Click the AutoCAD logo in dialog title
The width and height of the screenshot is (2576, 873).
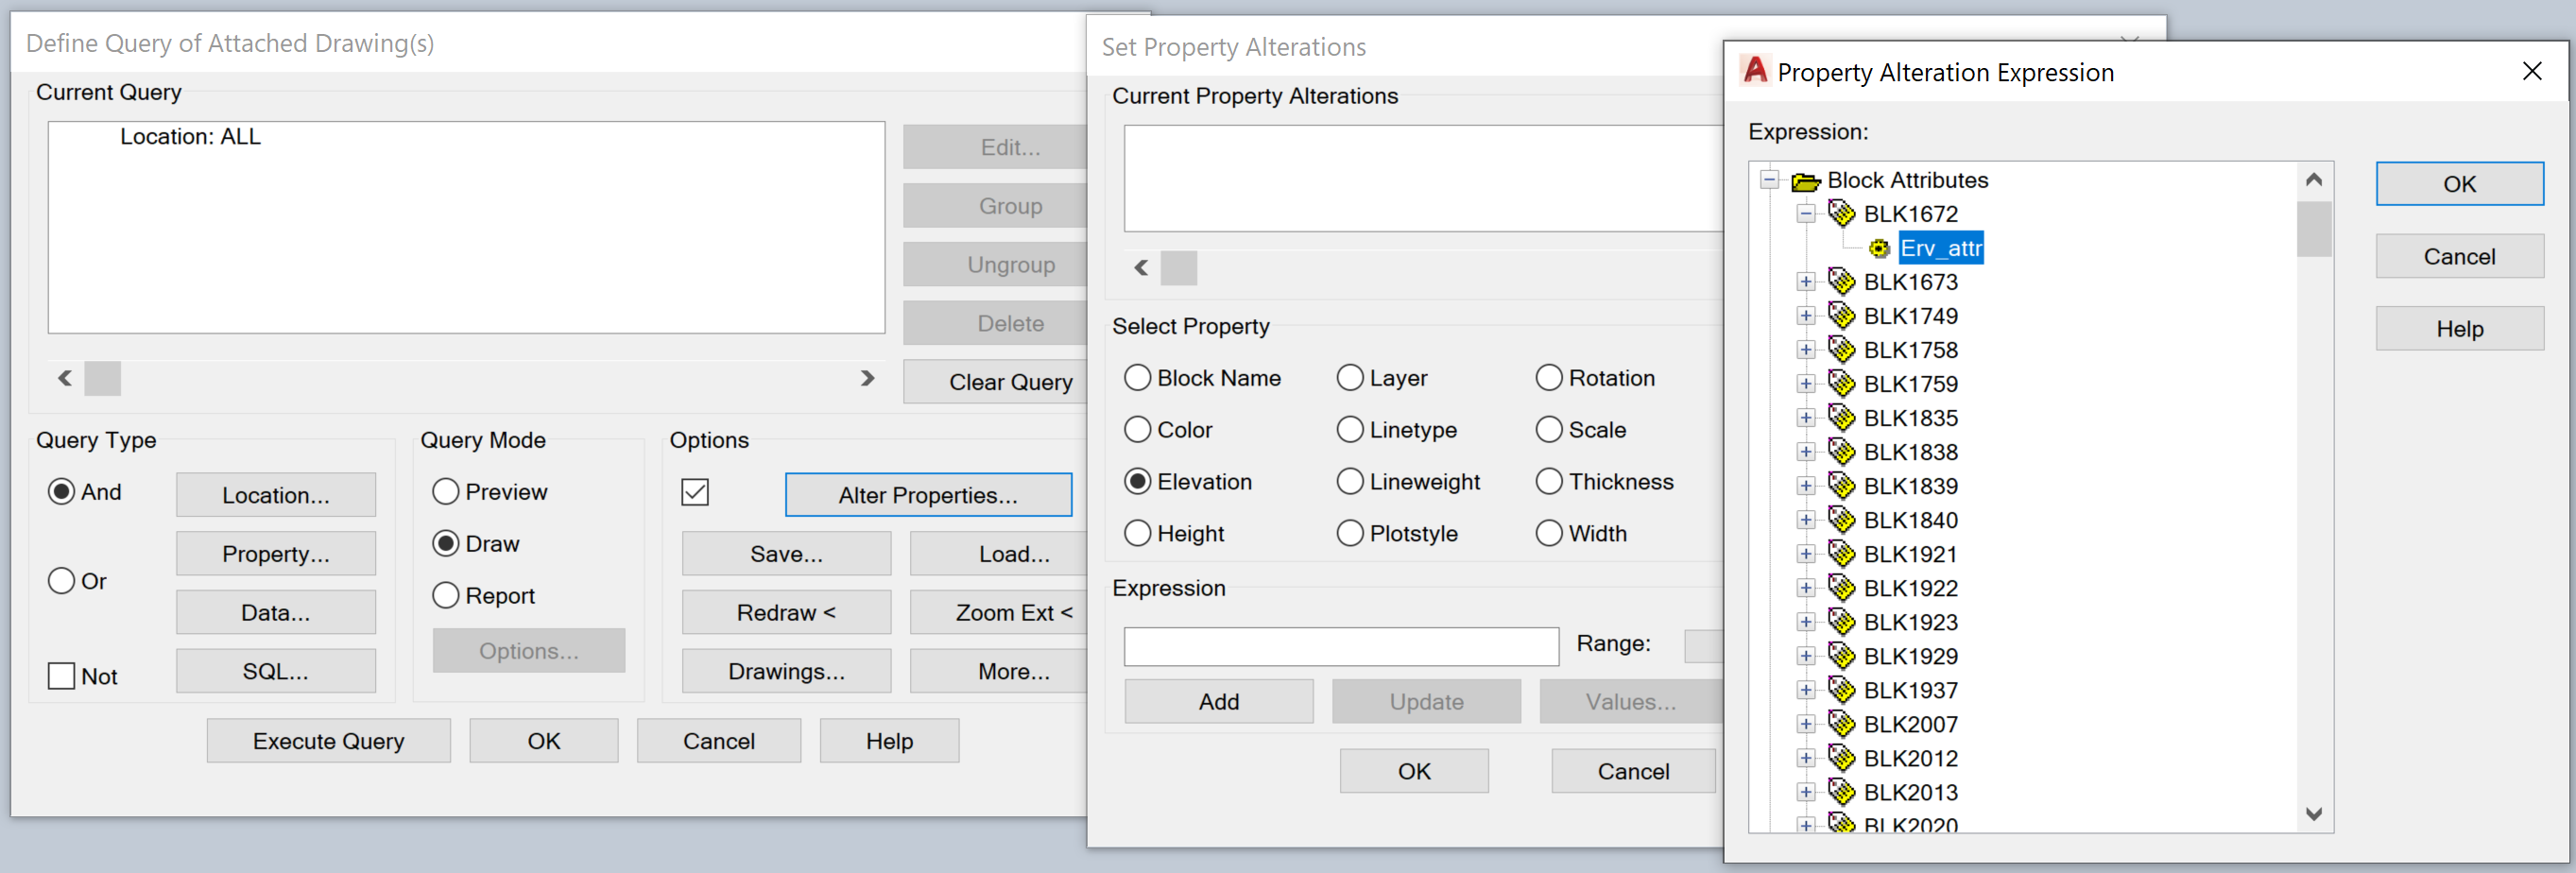point(1755,71)
